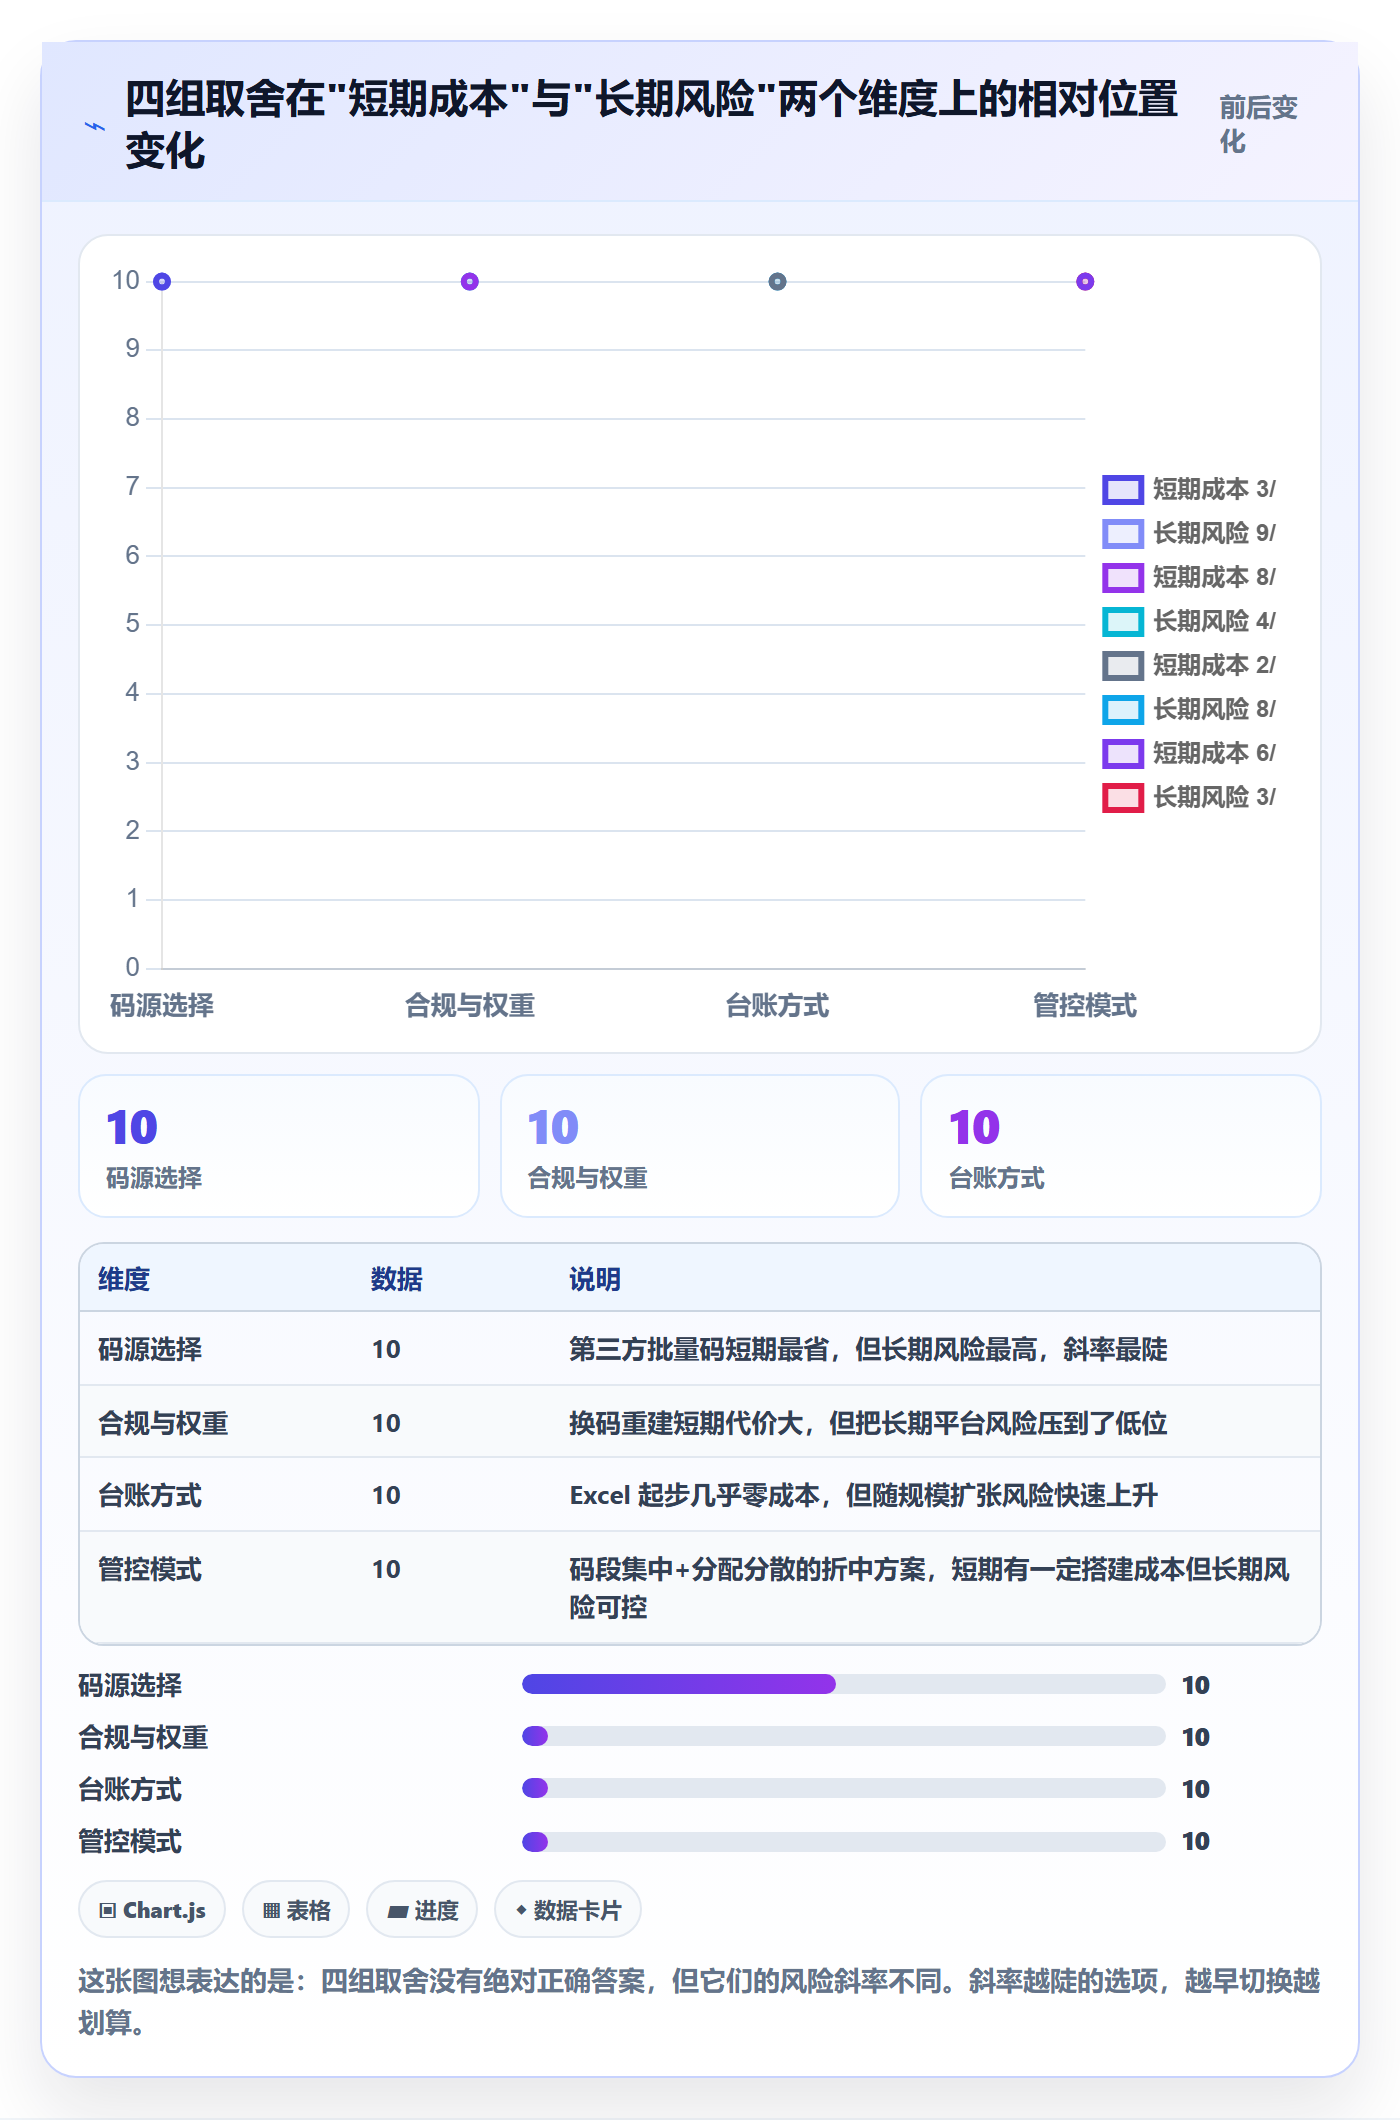The height and width of the screenshot is (2120, 1400).
Task: Click the description 第三方批量码短期最省
Action: click(868, 1349)
